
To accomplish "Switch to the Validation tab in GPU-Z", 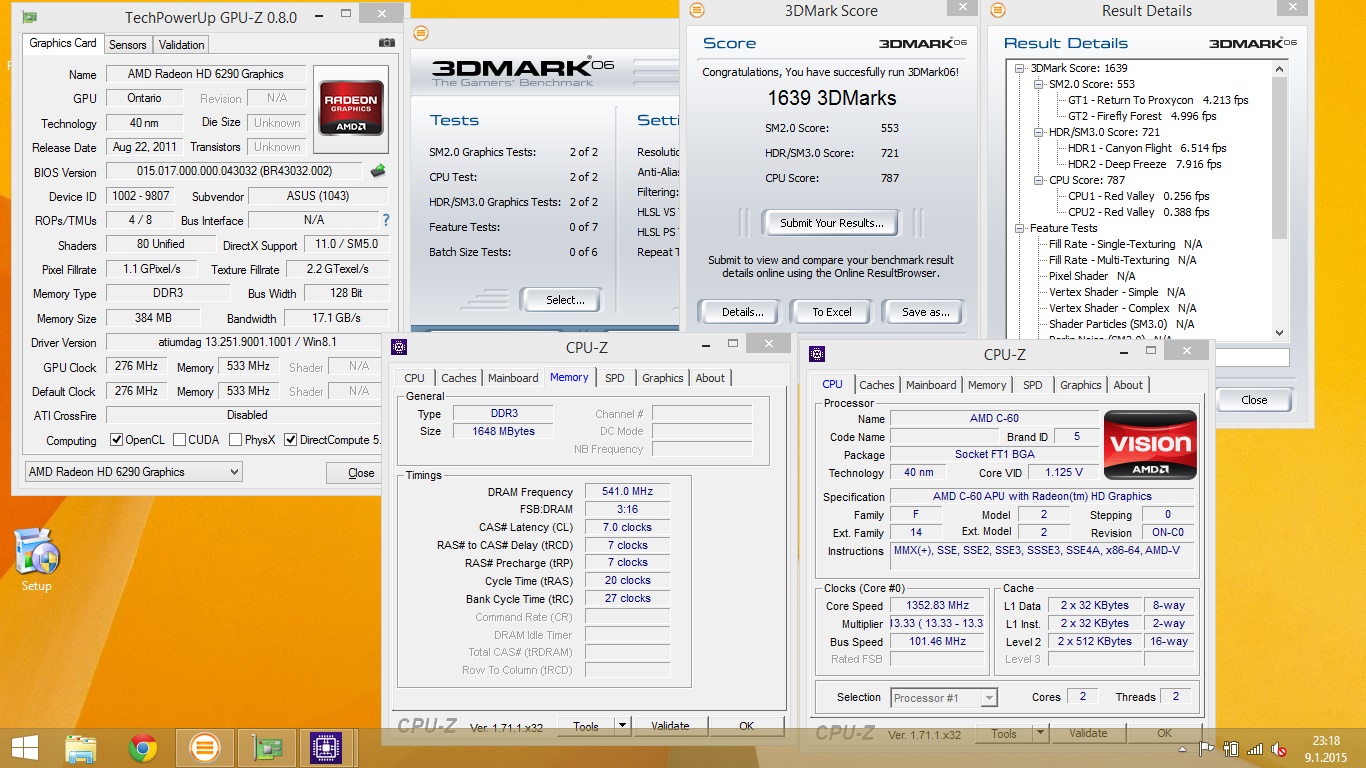I will pos(182,45).
